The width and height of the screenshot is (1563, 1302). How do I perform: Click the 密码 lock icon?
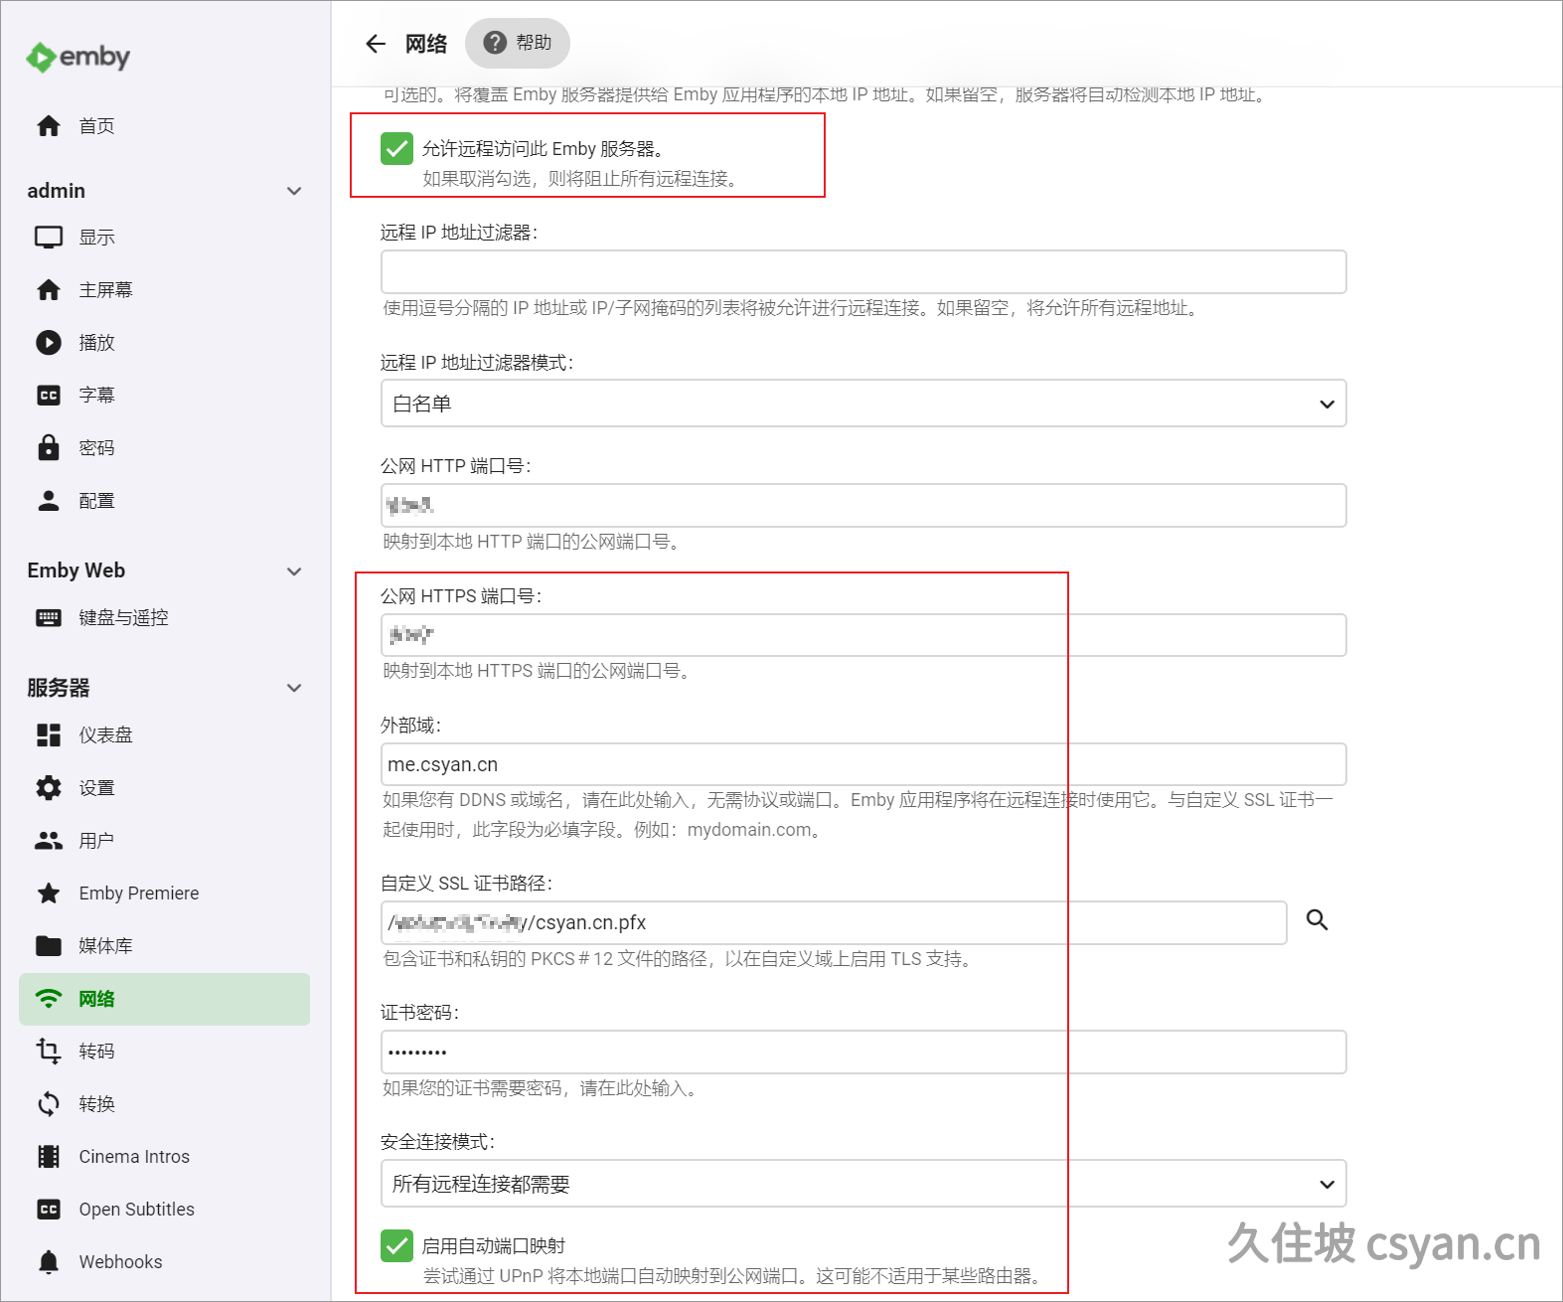(48, 448)
